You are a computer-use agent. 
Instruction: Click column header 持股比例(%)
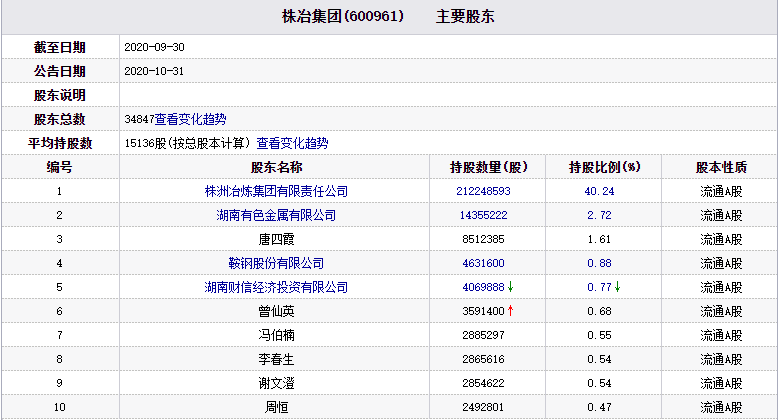click(604, 167)
